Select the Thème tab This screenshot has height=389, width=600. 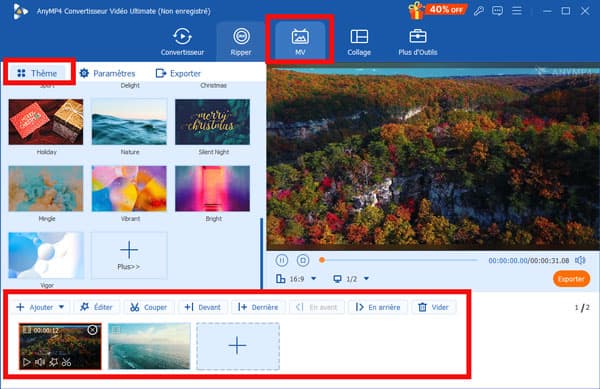coord(38,73)
